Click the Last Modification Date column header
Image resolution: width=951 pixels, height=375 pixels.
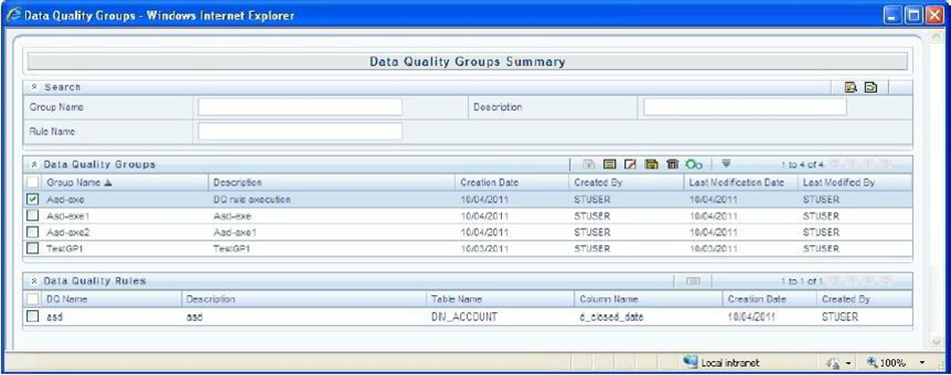point(737,182)
